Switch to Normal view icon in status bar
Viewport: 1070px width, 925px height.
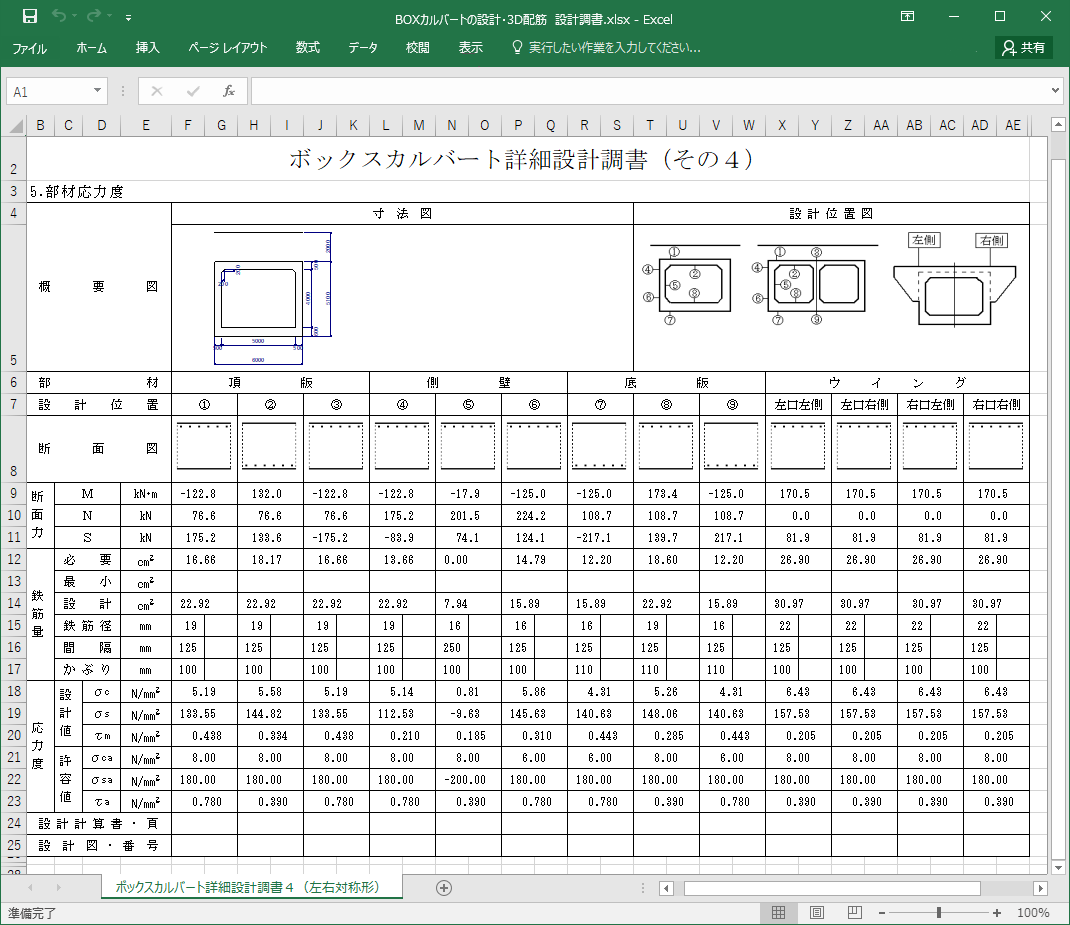click(x=779, y=913)
